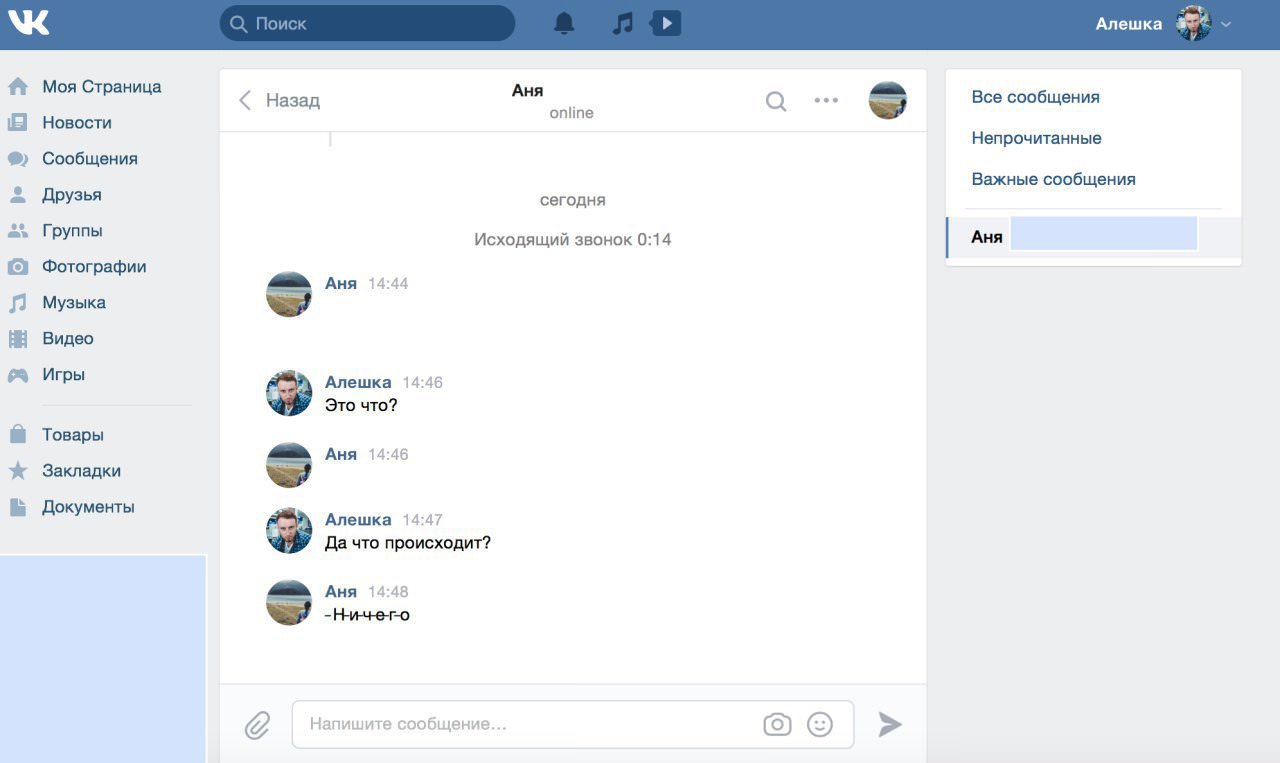The width and height of the screenshot is (1280, 763).
Task: Click the person icon beside Друзья
Action: click(x=18, y=195)
